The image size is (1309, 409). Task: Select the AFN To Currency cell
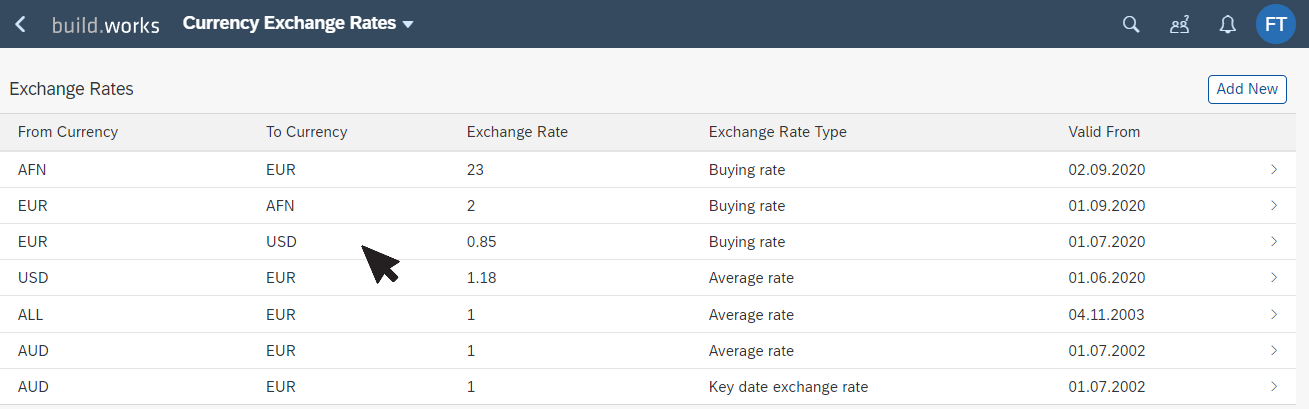(x=280, y=206)
